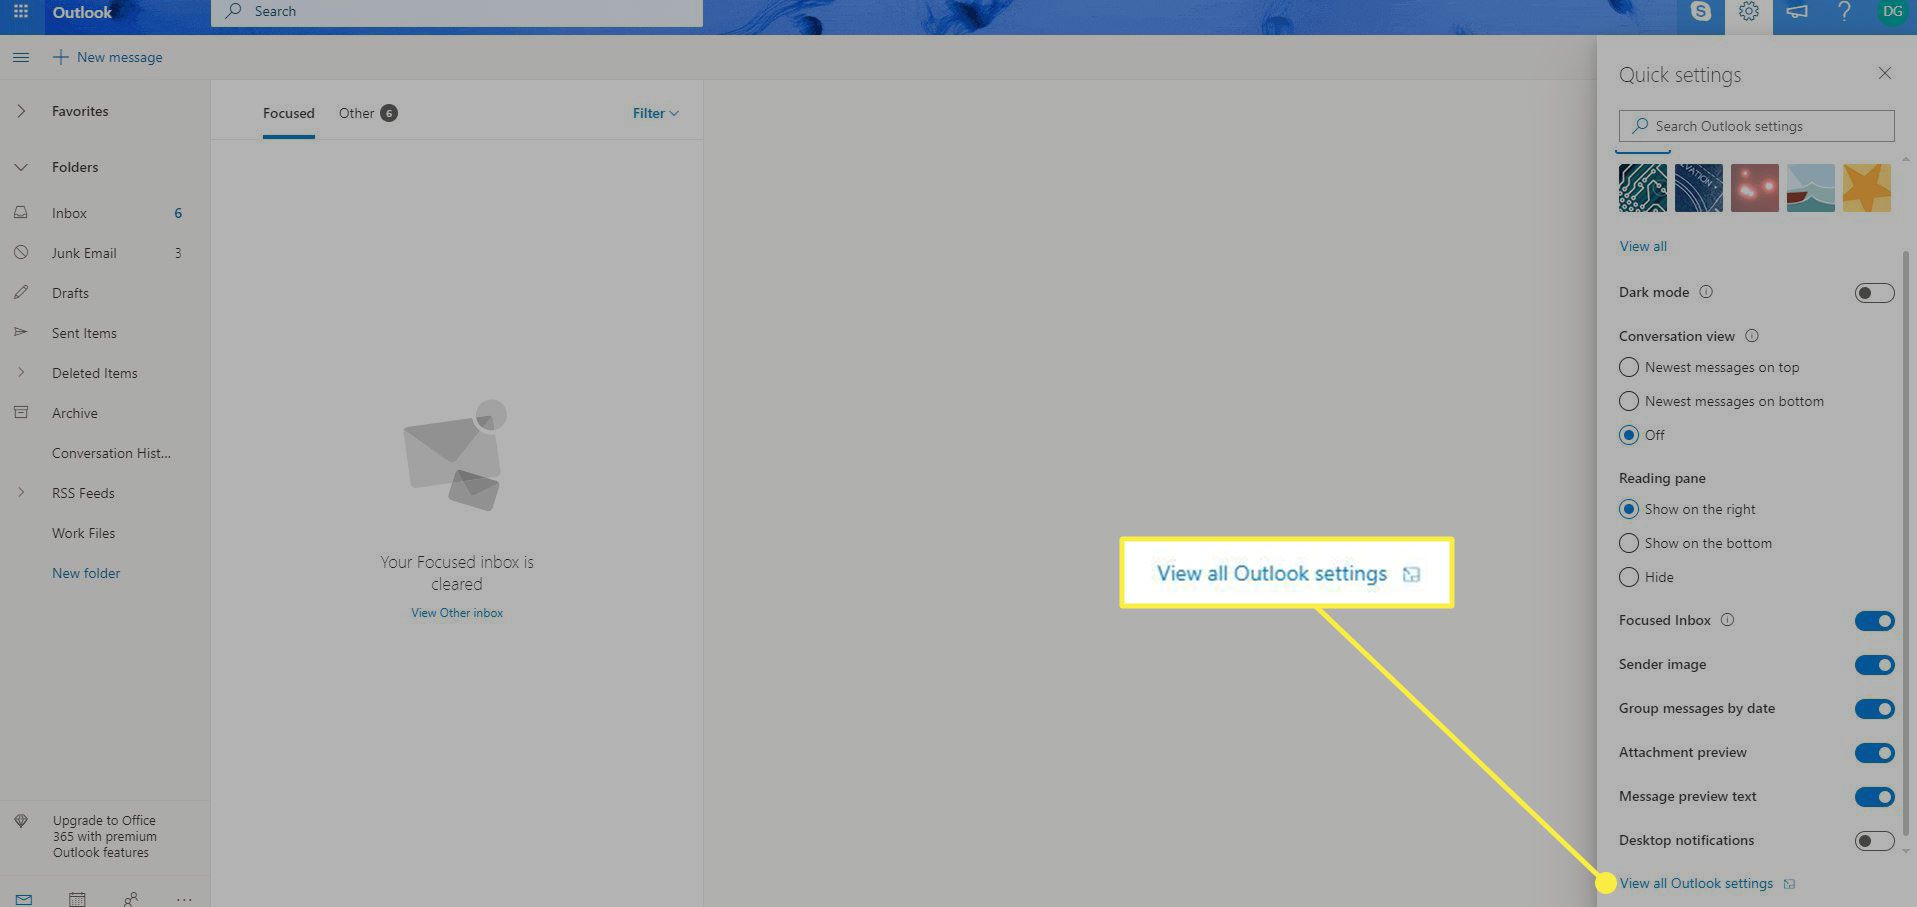
Task: Select Conversation view Off option
Action: 1629,435
